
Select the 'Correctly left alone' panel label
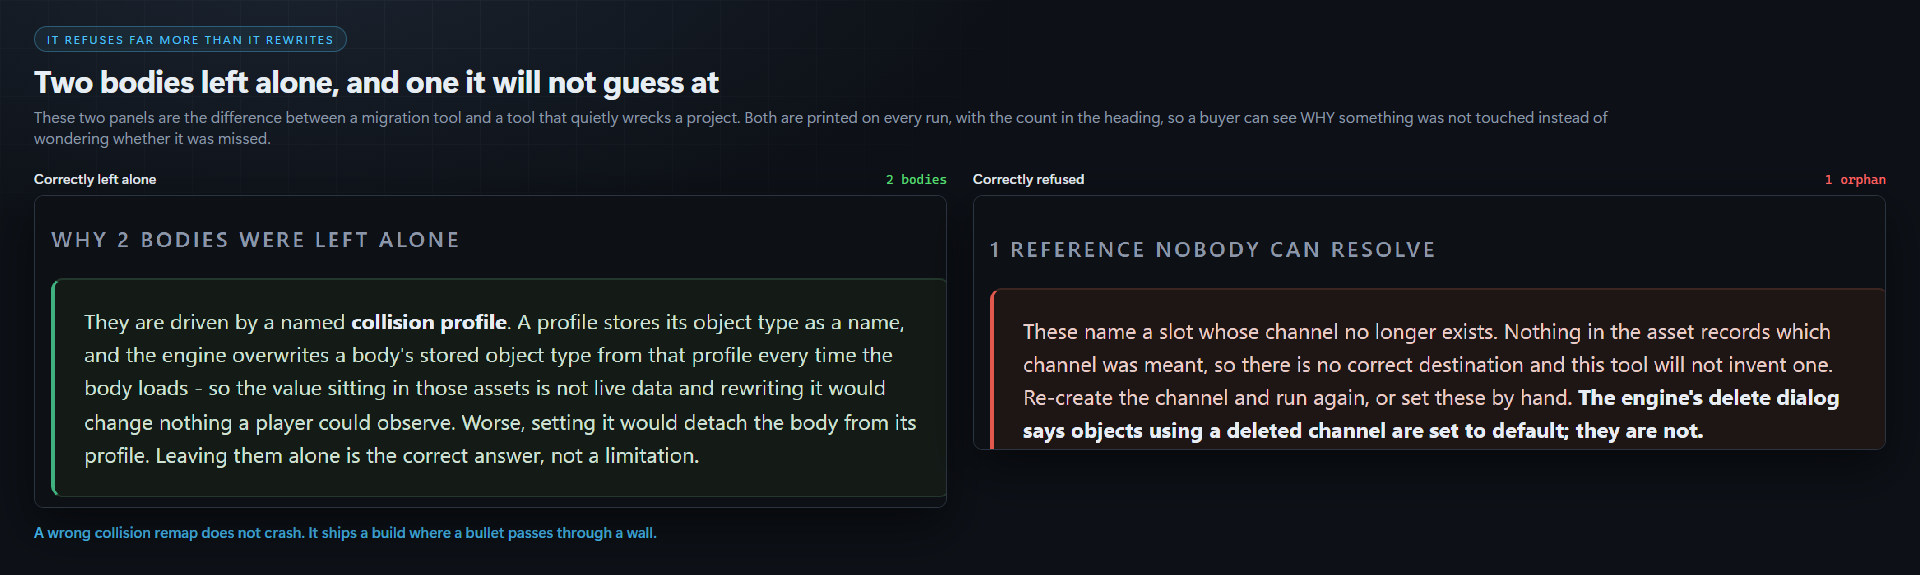pyautogui.click(x=95, y=179)
